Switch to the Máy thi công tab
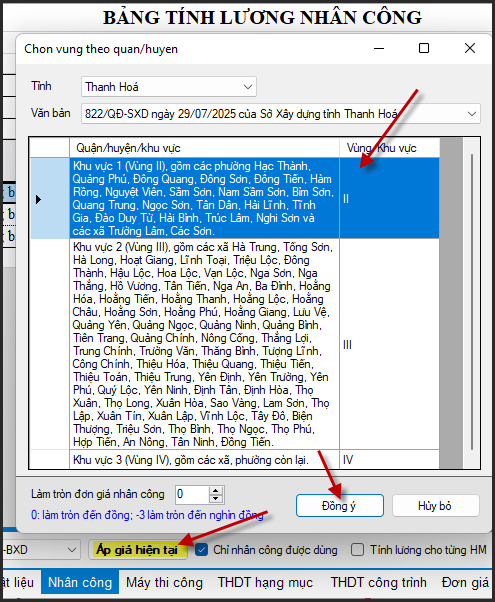The image size is (495, 602). 164,582
